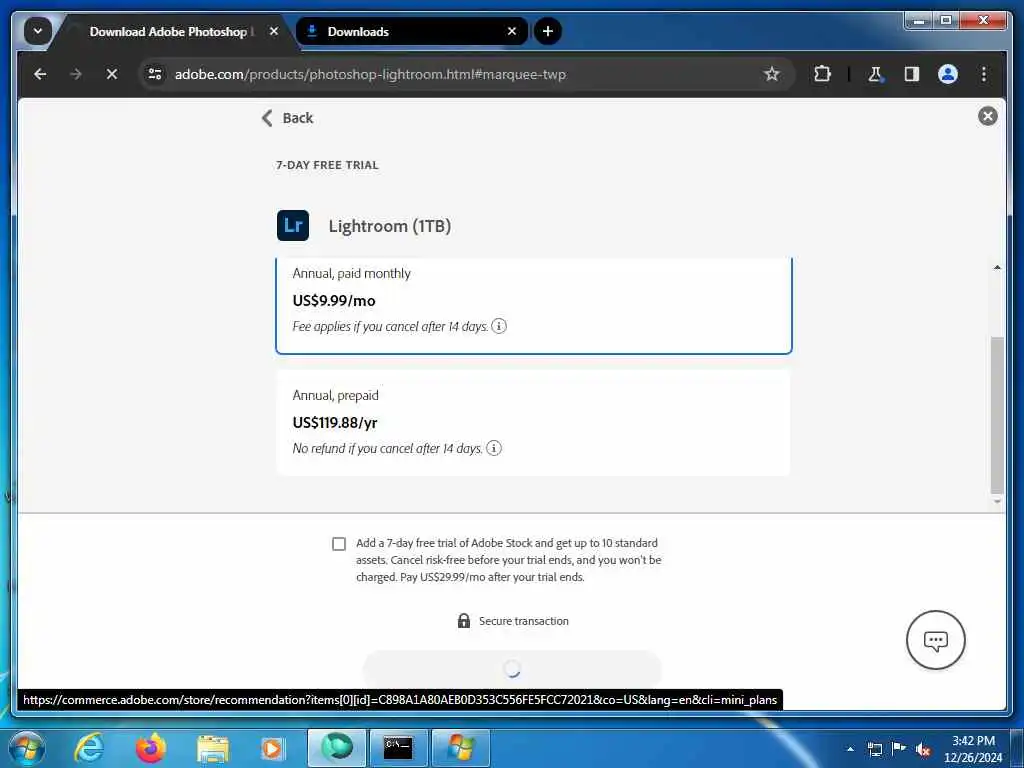Image resolution: width=1024 pixels, height=768 pixels.
Task: Open Windows Media Player on taskbar
Action: [272, 748]
